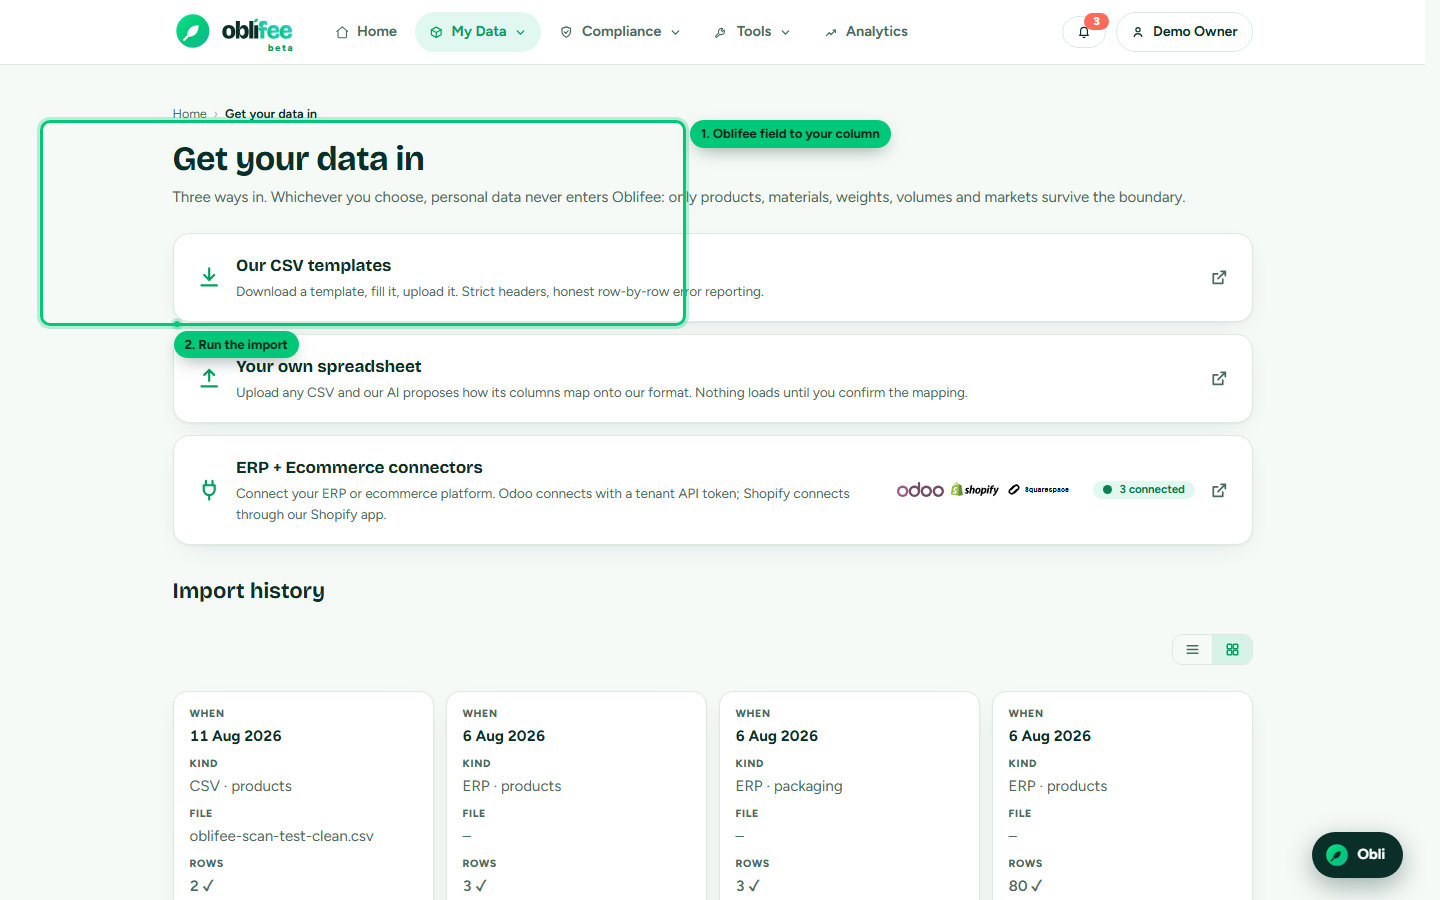
Task: Open Your own spreadsheet card
Action: (x=712, y=379)
